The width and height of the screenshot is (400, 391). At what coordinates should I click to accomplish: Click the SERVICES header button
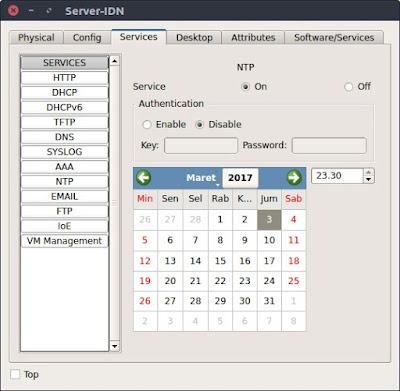65,63
